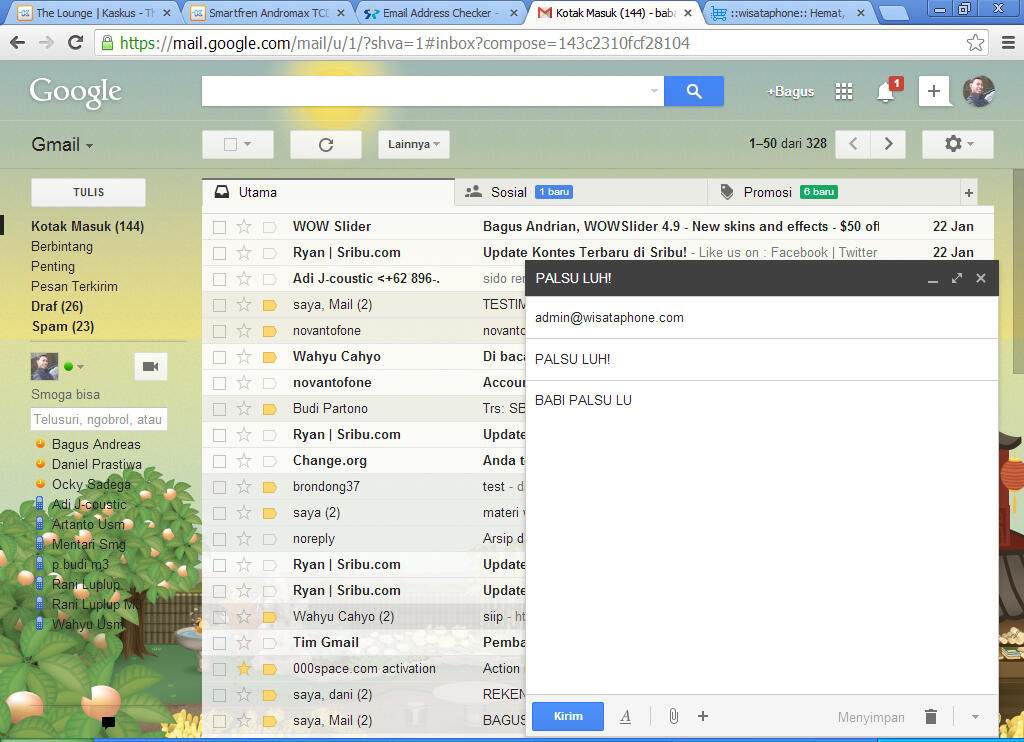The image size is (1024, 742).
Task: Open the Gmail product switcher dropdown
Action: click(62, 145)
